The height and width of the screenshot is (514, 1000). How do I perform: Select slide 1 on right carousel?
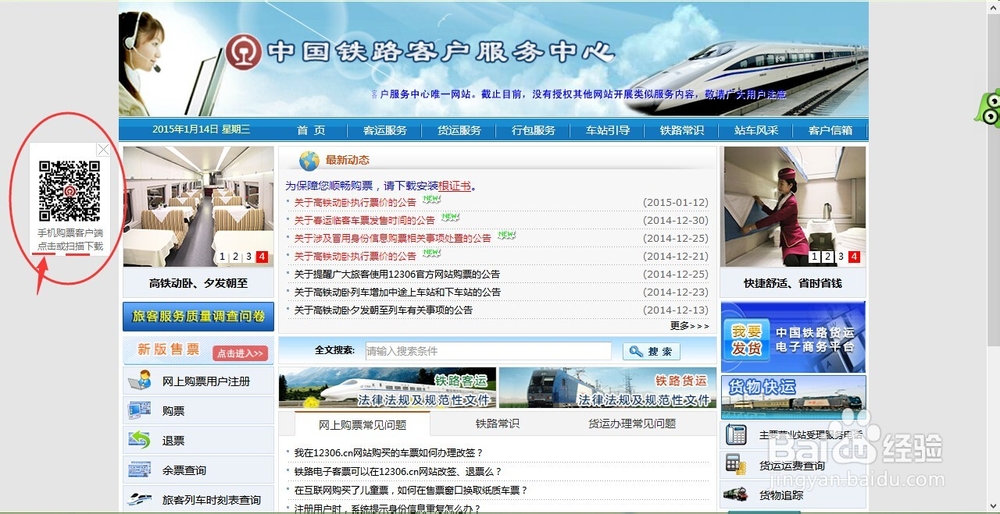(814, 257)
